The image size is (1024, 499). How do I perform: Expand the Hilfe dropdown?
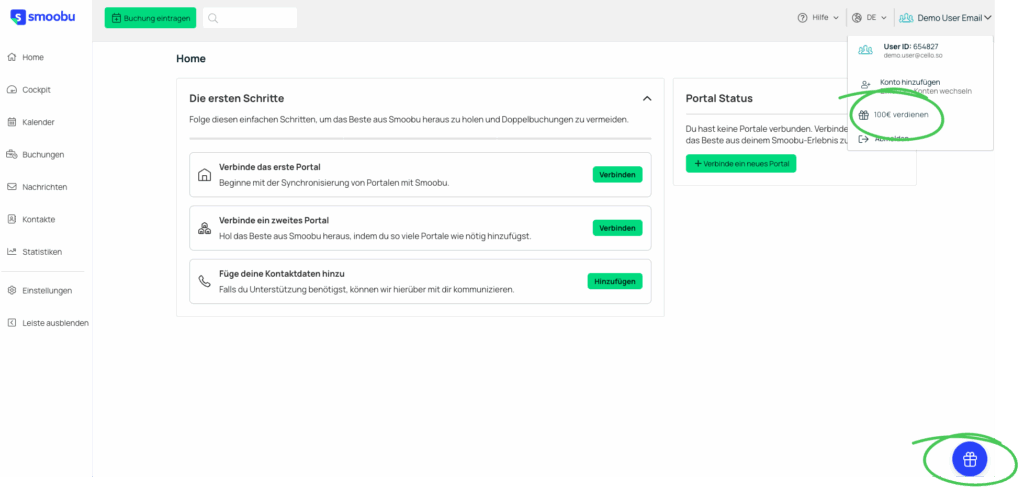click(818, 18)
